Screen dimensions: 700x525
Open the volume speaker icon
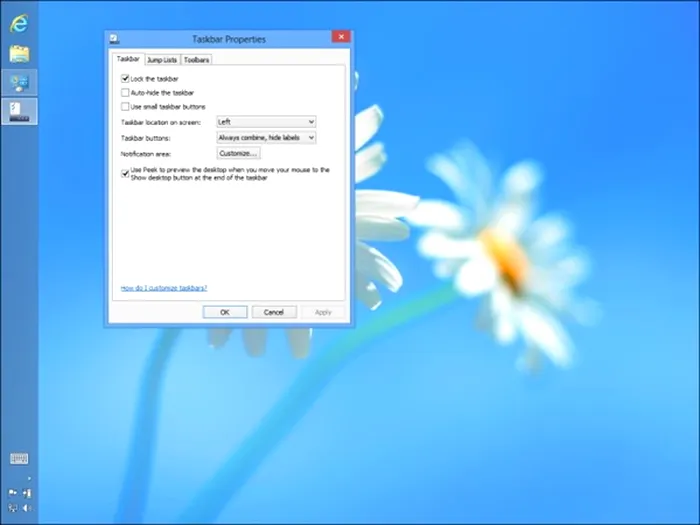click(27, 508)
